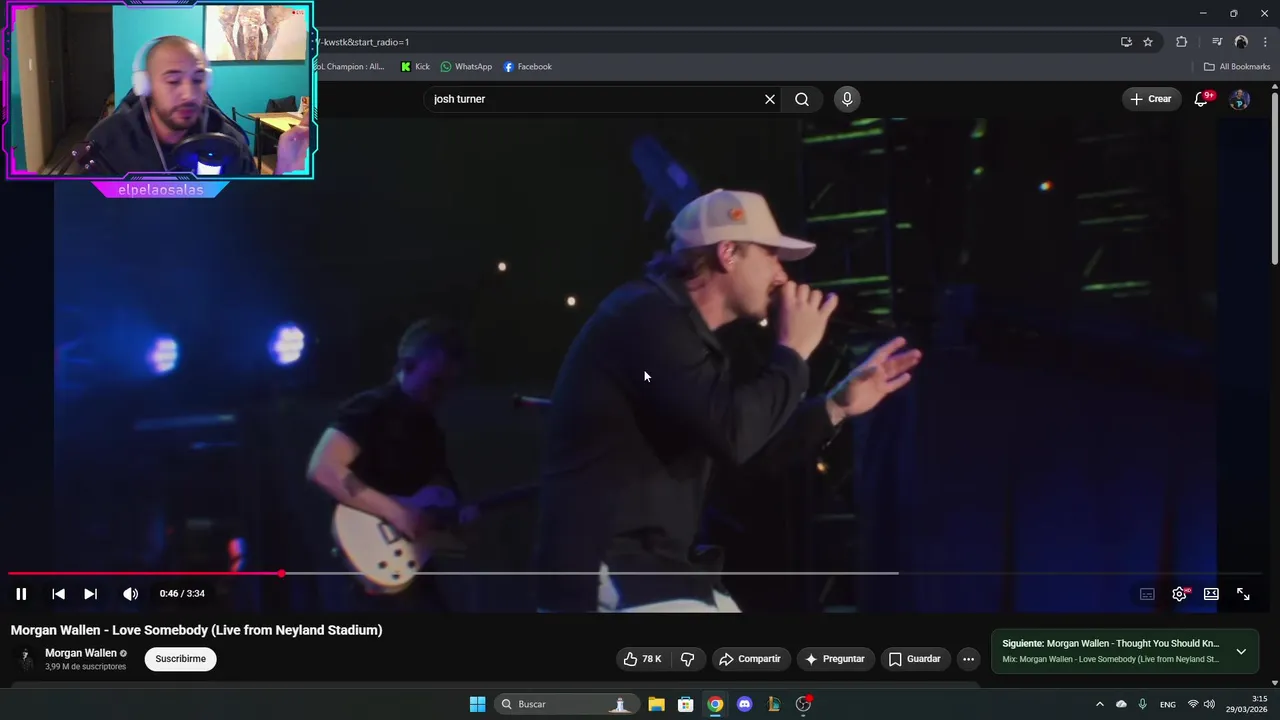Open Chrome media controls icon
This screenshot has width=1280, height=720.
point(1217,42)
